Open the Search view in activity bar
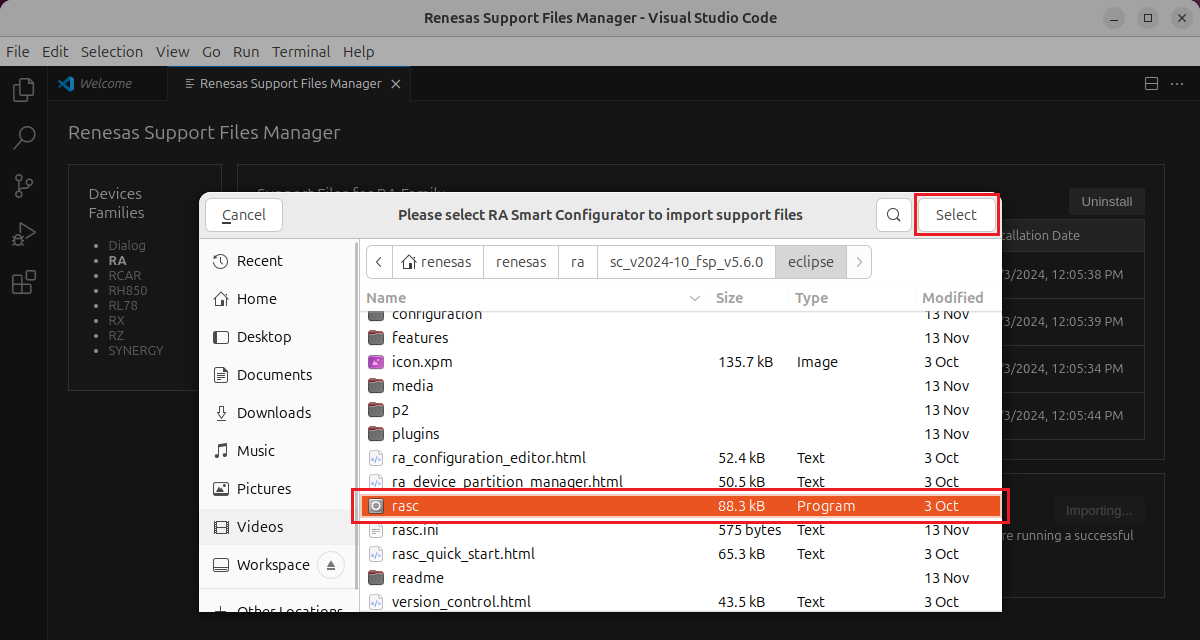 click(23, 137)
